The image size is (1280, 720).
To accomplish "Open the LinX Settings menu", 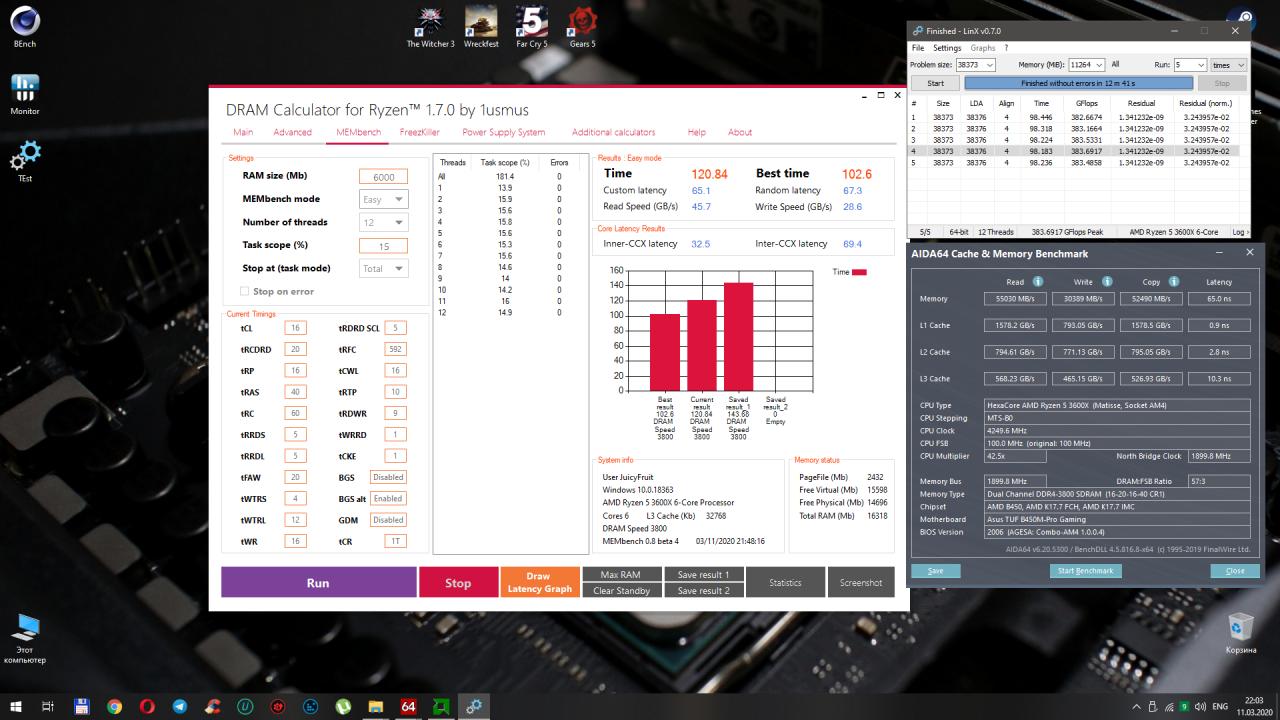I will click(947, 48).
